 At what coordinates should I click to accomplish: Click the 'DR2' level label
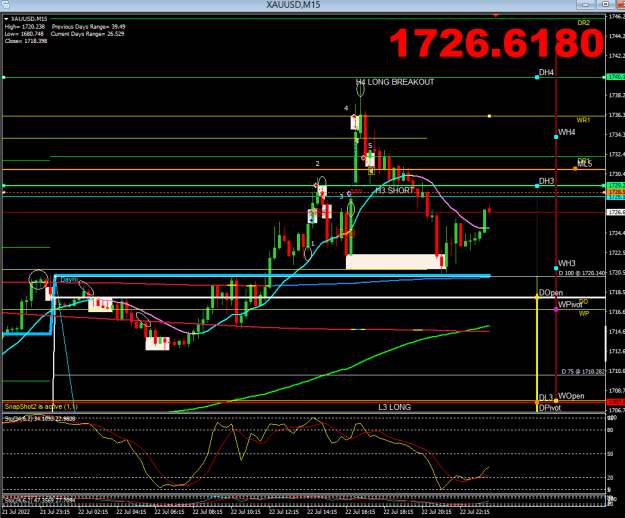click(584, 23)
